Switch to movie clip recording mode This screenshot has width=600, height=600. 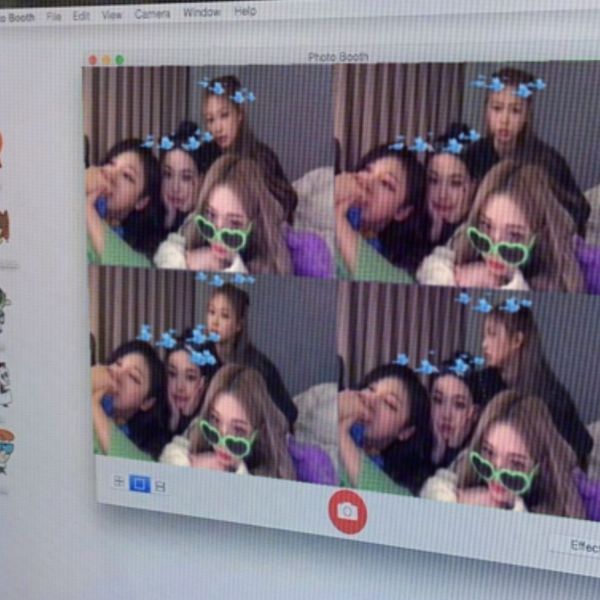(160, 486)
